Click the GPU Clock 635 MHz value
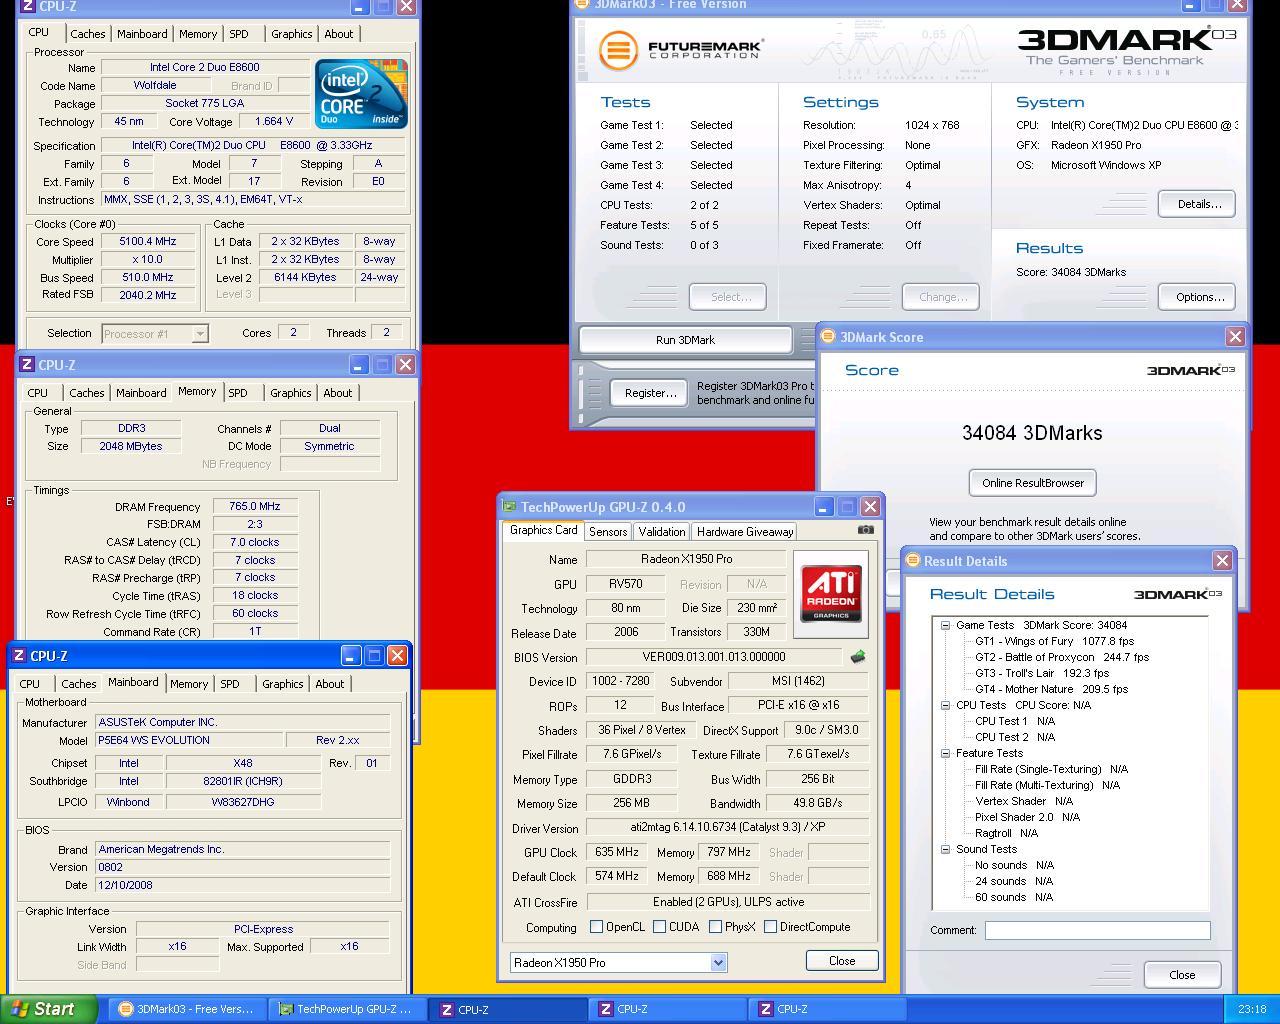The image size is (1280, 1024). click(x=616, y=852)
